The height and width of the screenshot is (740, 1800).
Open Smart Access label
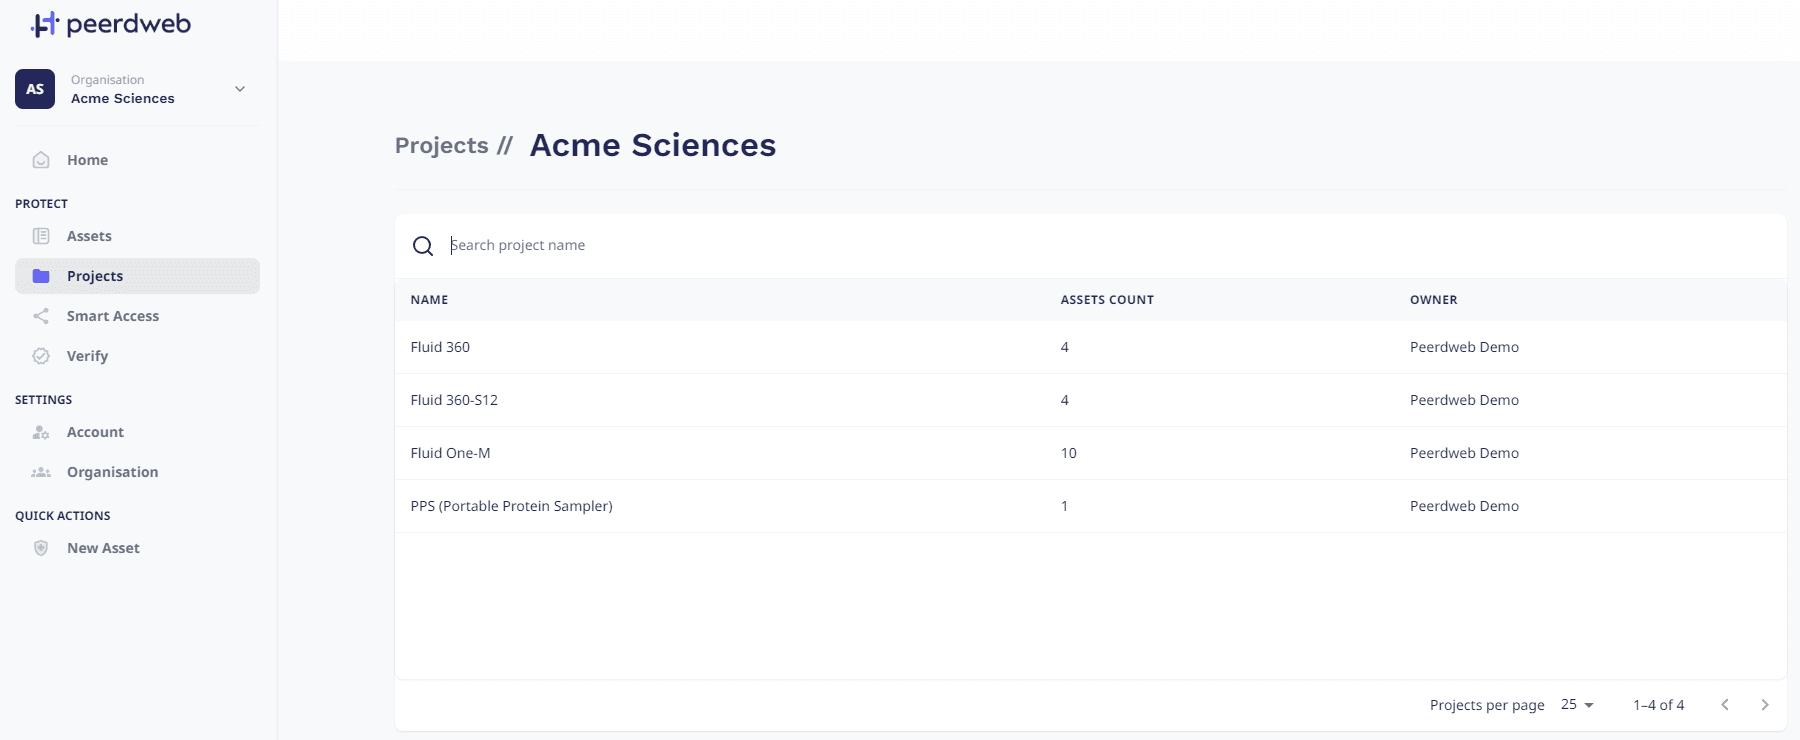point(113,316)
